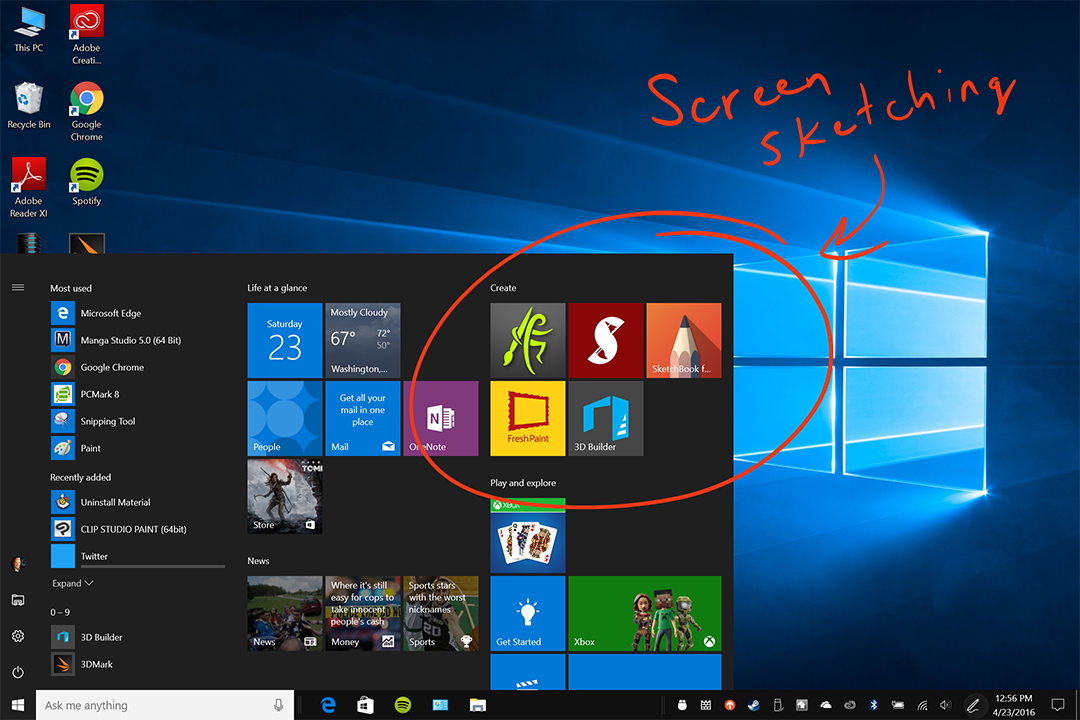This screenshot has width=1080, height=720.
Task: Open CLIP STUDIO PAINT (64bit)
Action: click(x=138, y=528)
